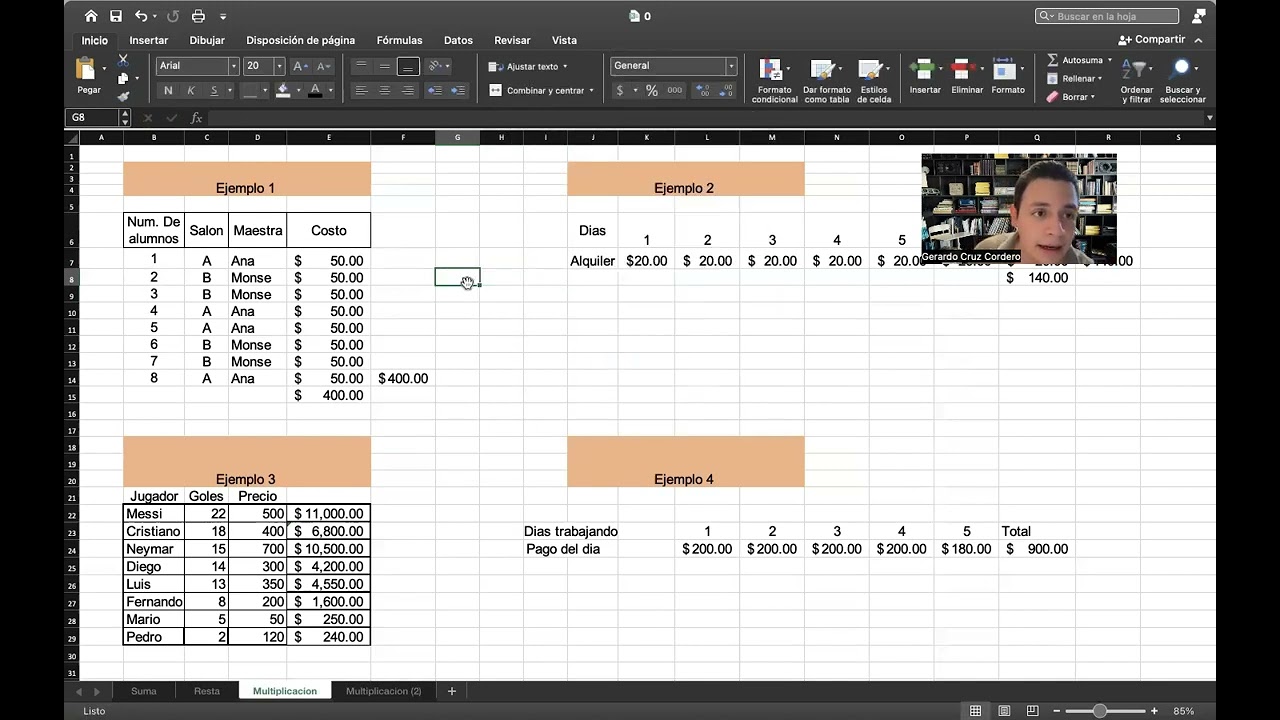
Task: Open Autosuma dropdown arrow
Action: pos(1109,60)
